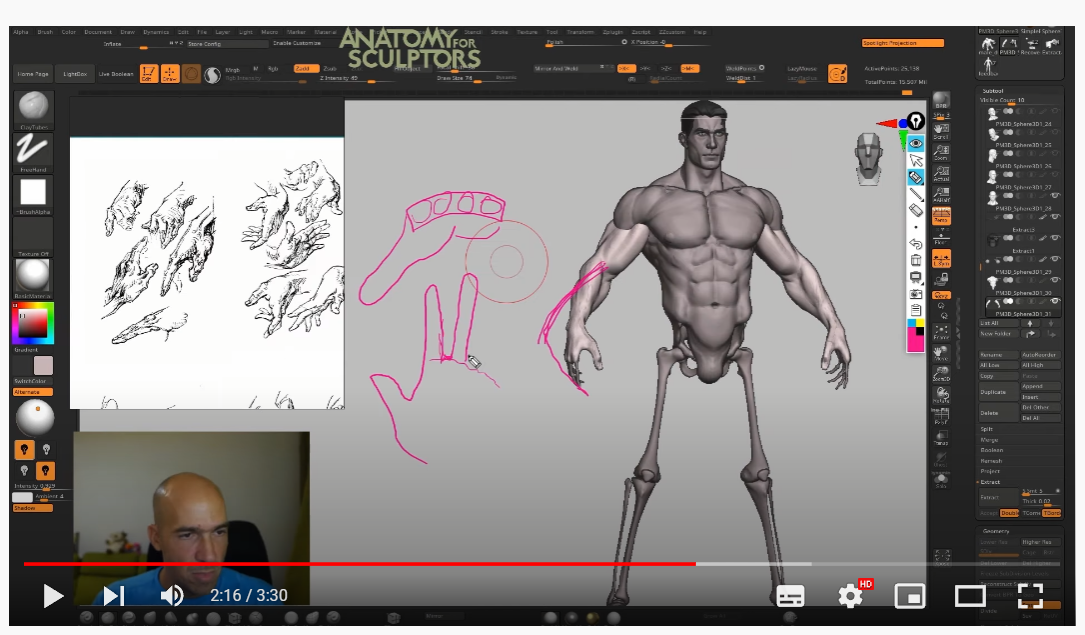Viewport: 1085px width, 635px height.
Task: Click the Duplicate subtool button
Action: (998, 392)
